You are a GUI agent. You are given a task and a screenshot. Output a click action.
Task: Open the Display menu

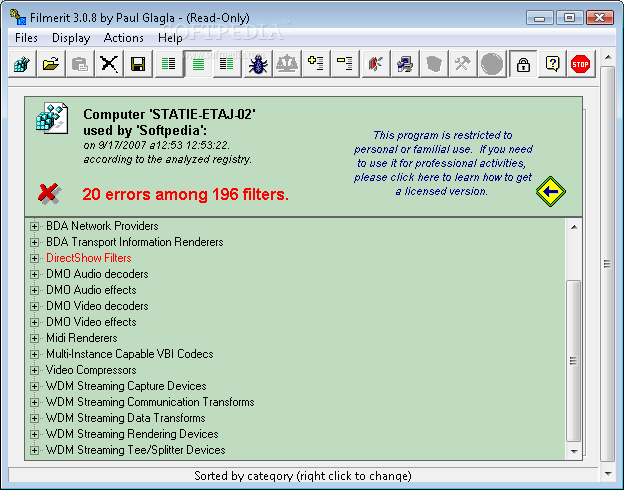point(71,38)
